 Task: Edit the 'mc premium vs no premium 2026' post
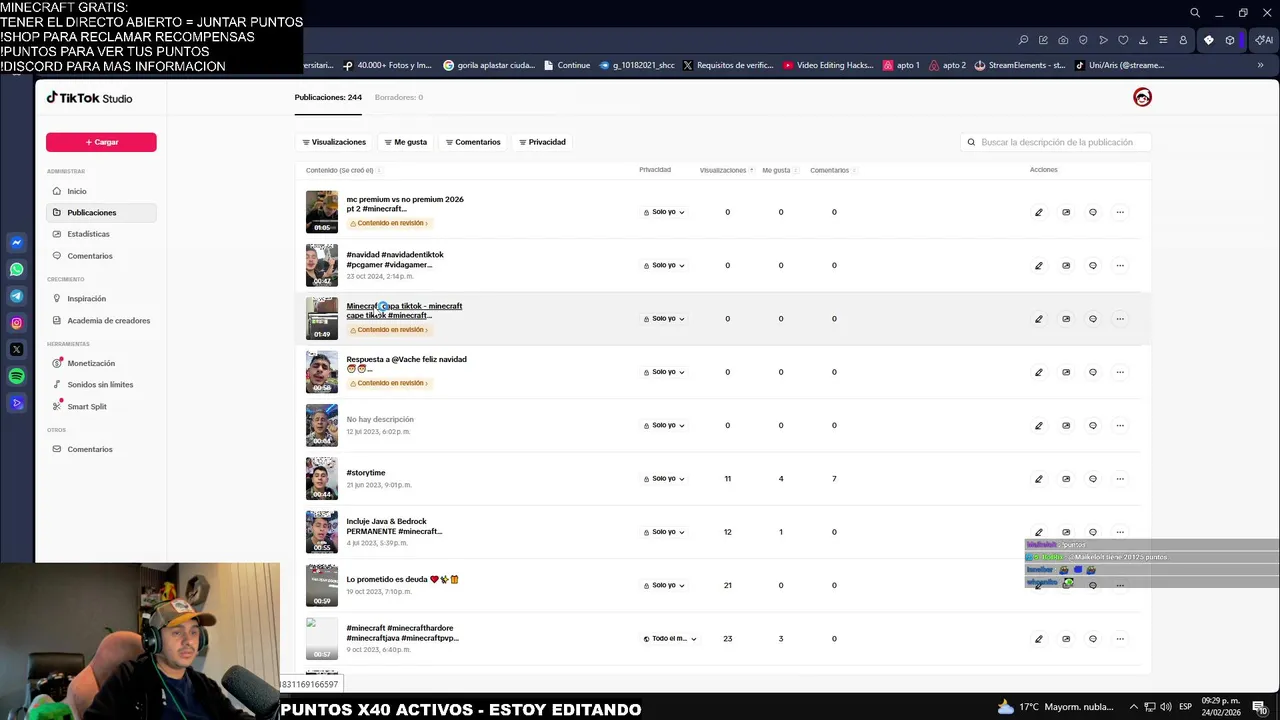[x=1038, y=212]
